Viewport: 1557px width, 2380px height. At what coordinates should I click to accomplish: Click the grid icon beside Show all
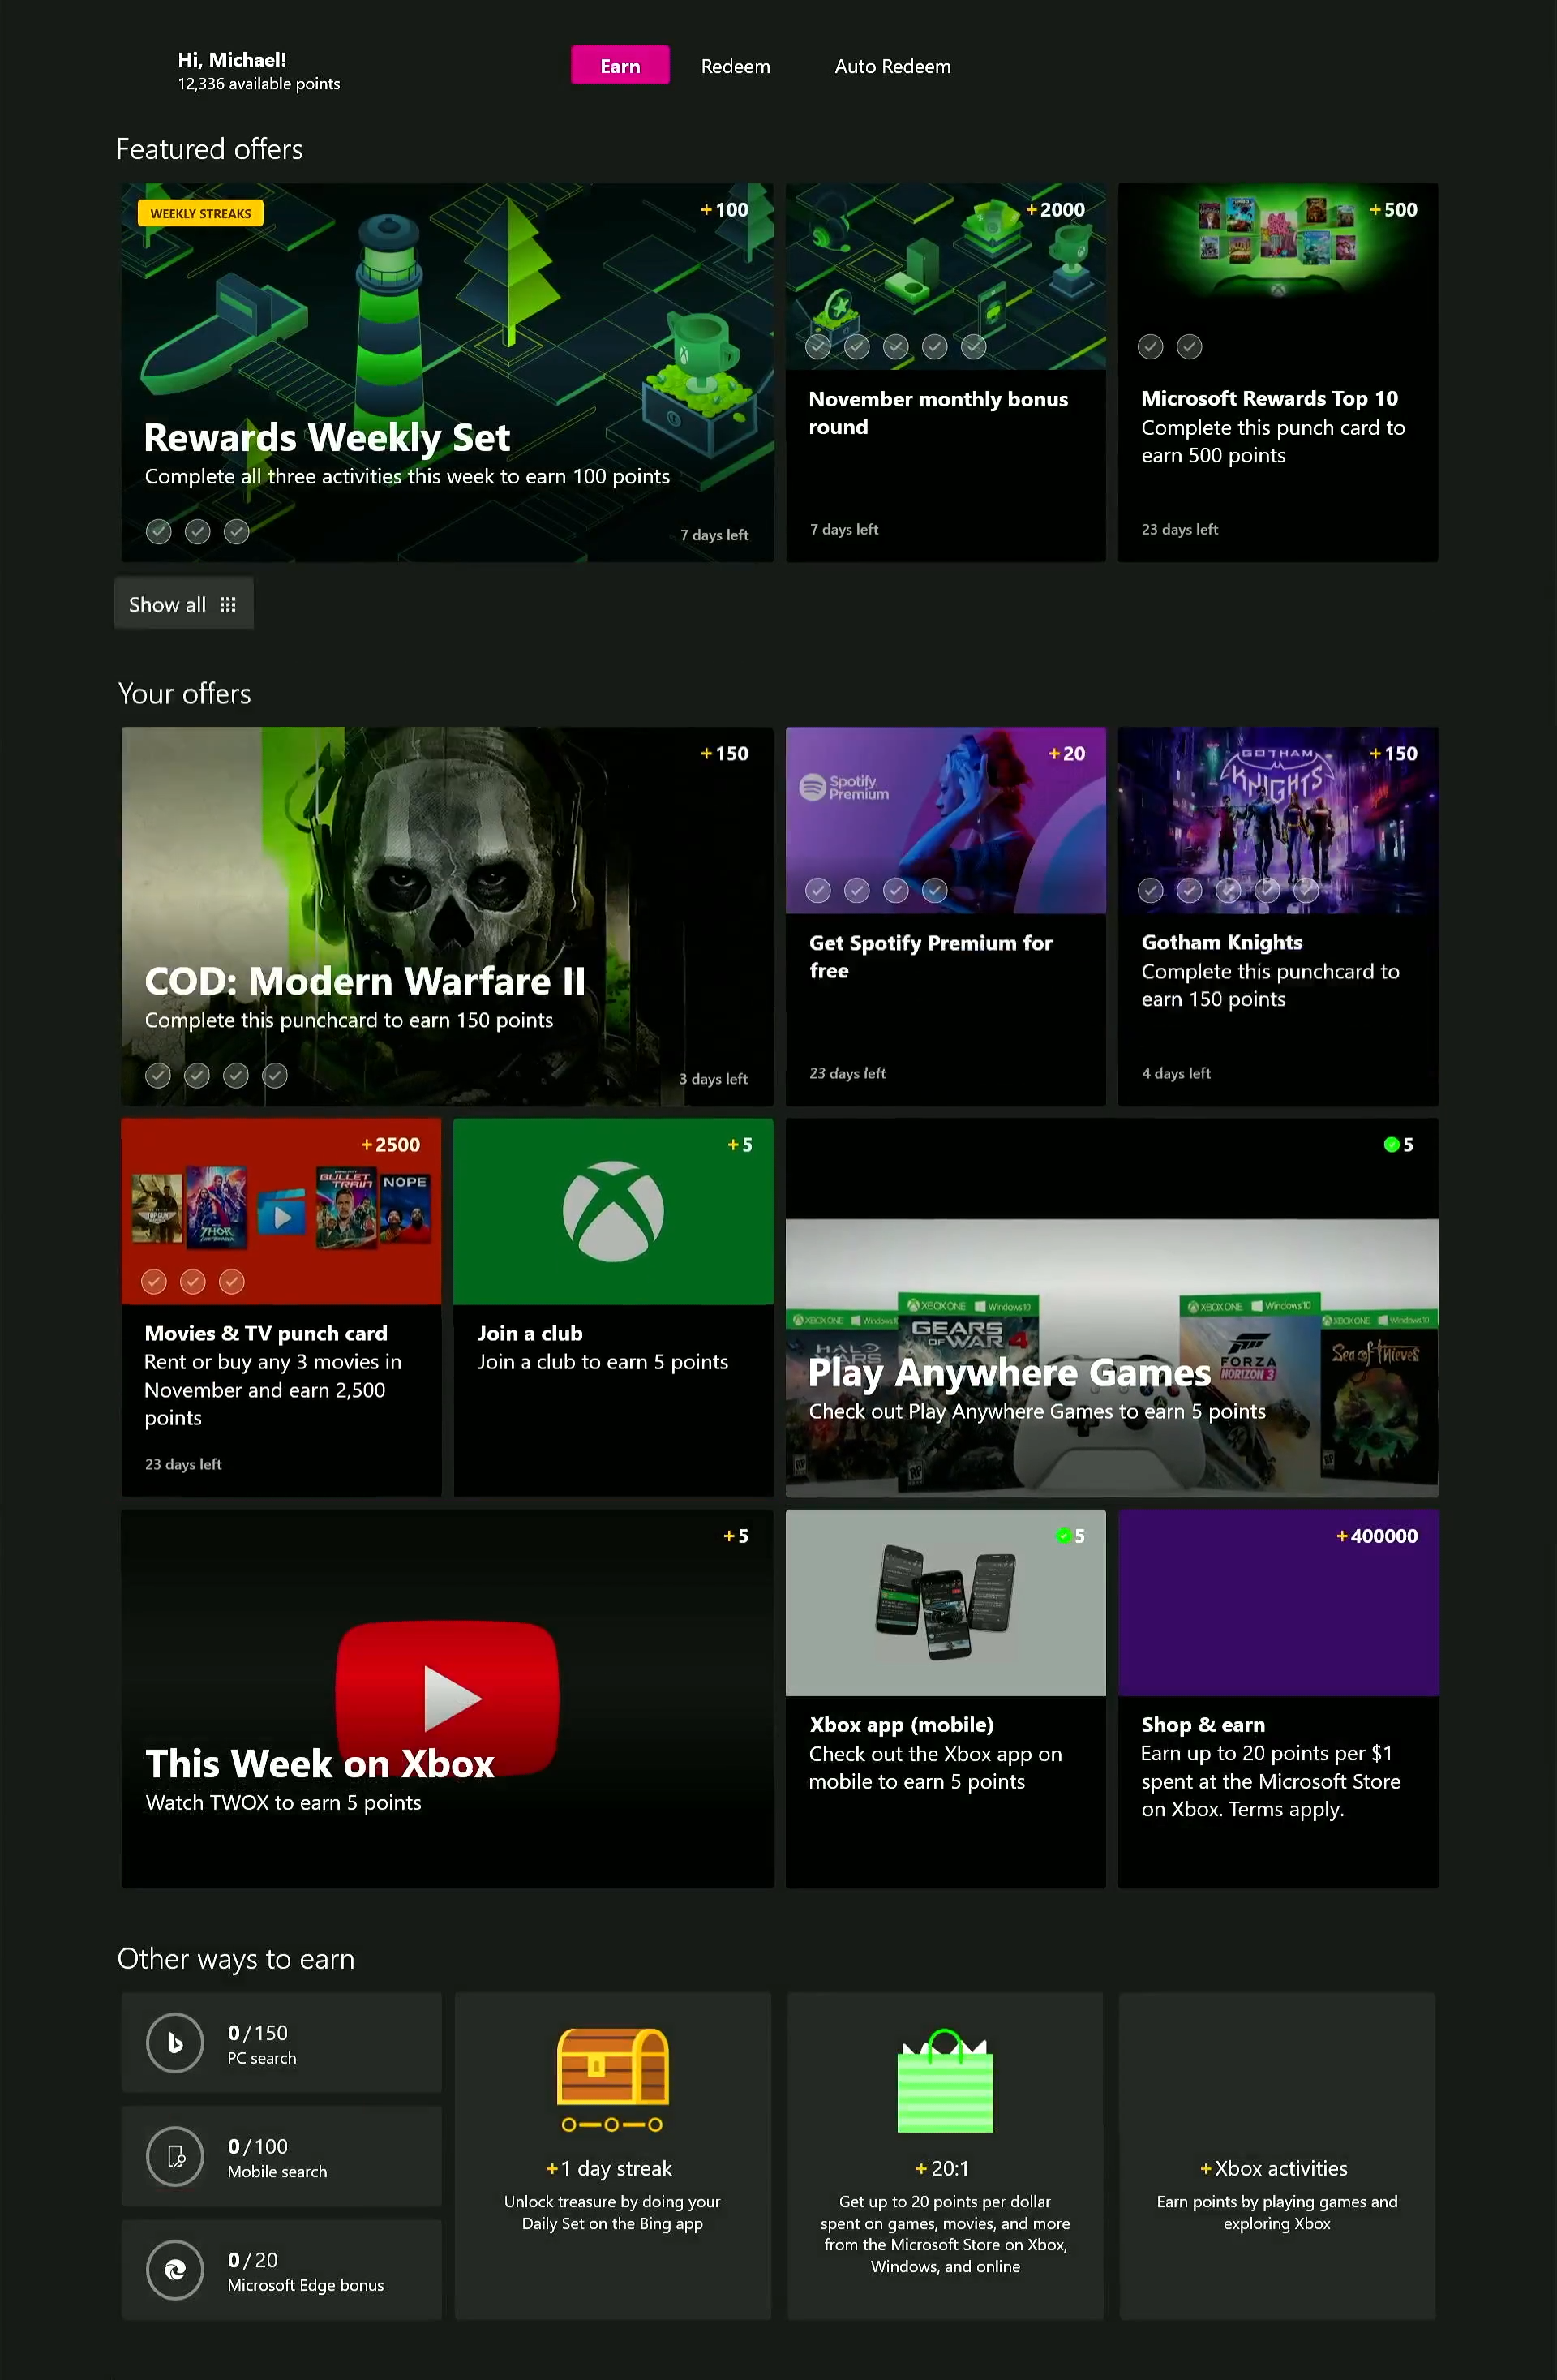pos(228,605)
